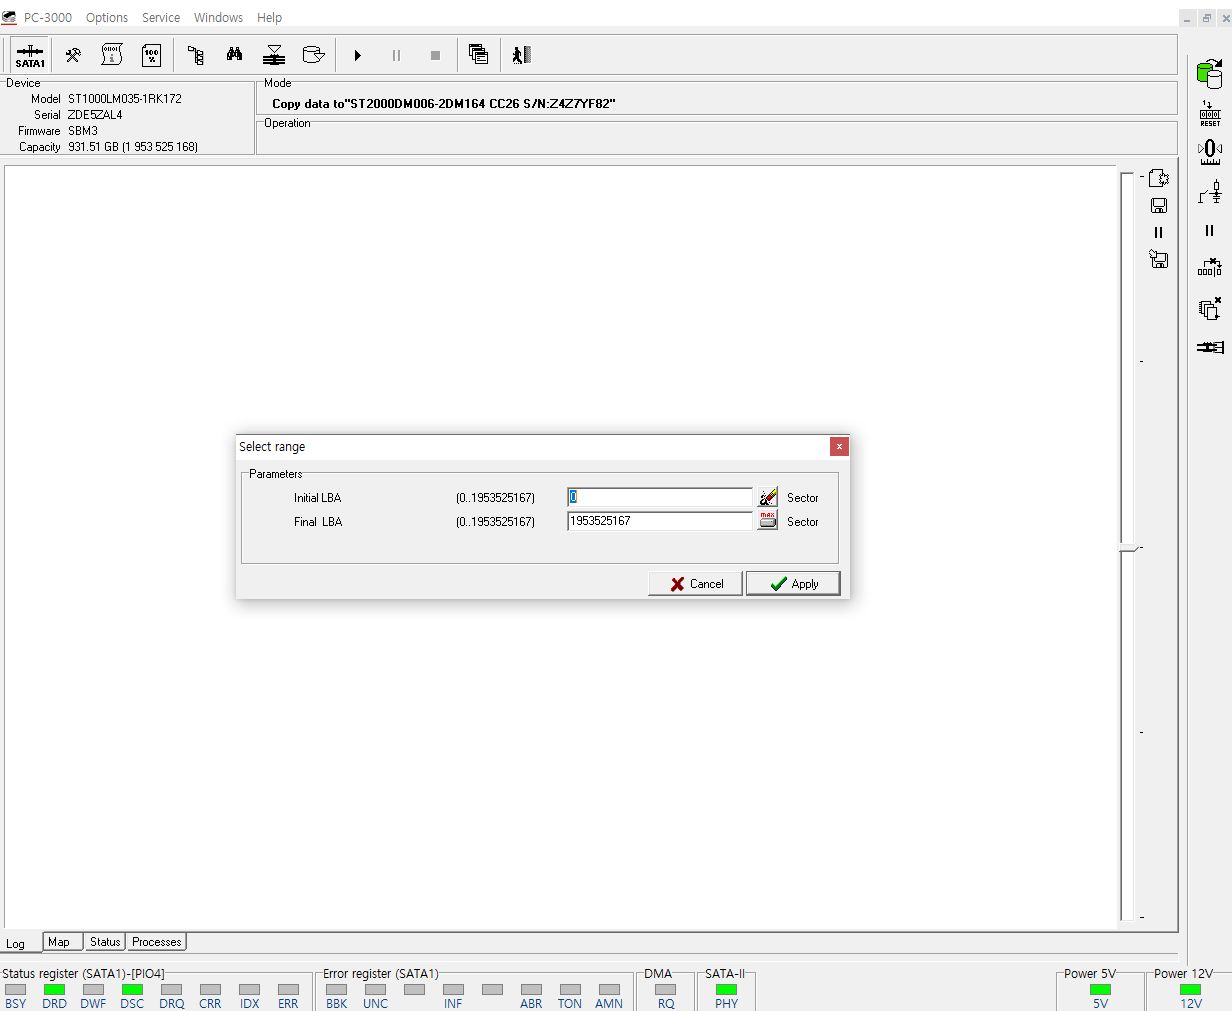Click the switch and battery power icon

click(1210, 191)
